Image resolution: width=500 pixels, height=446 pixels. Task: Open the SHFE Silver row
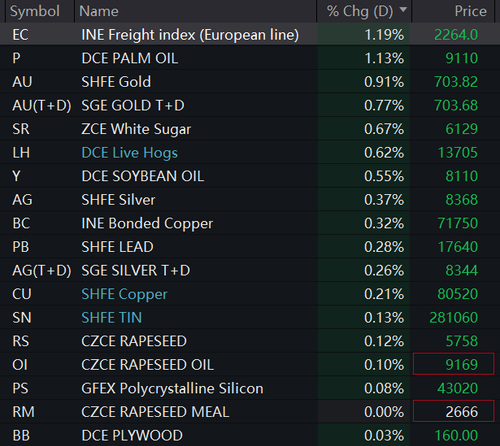118,200
